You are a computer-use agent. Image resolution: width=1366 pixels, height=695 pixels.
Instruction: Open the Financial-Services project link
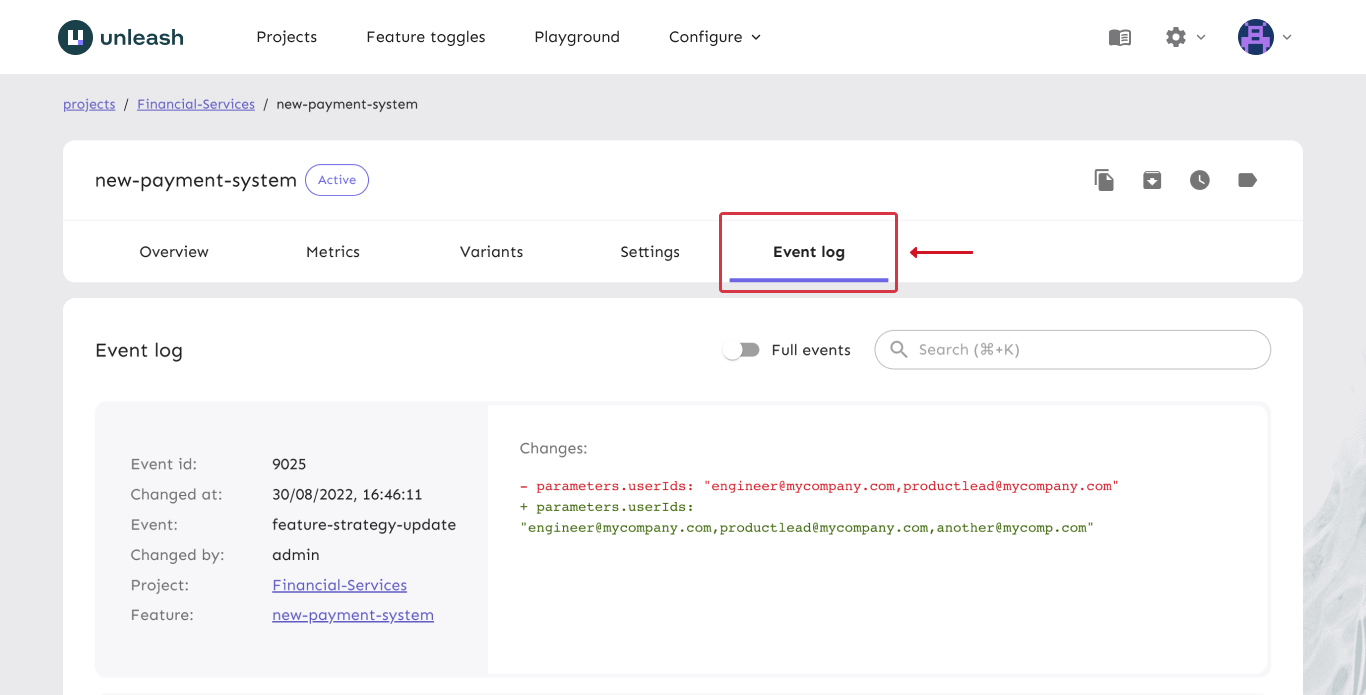339,585
